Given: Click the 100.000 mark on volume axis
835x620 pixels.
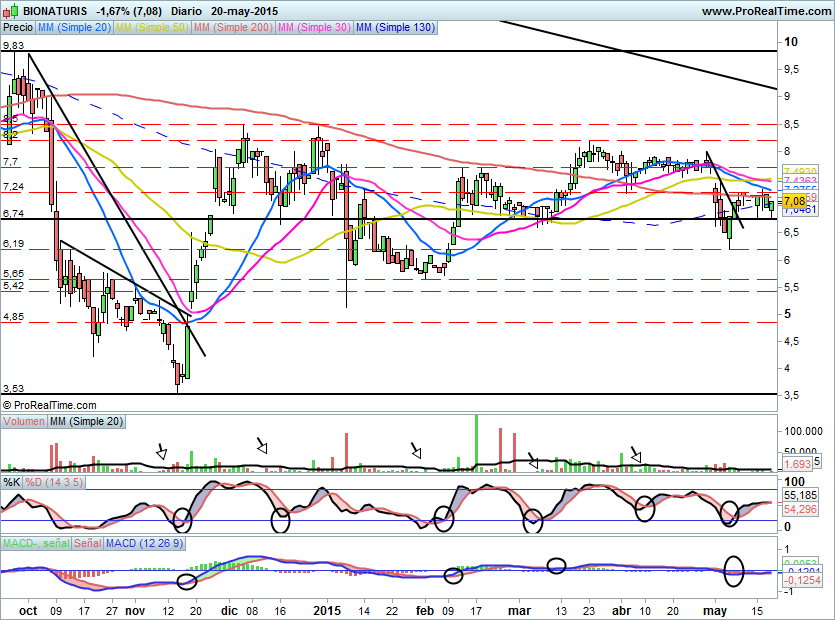Looking at the screenshot, I should pyautogui.click(x=803, y=431).
